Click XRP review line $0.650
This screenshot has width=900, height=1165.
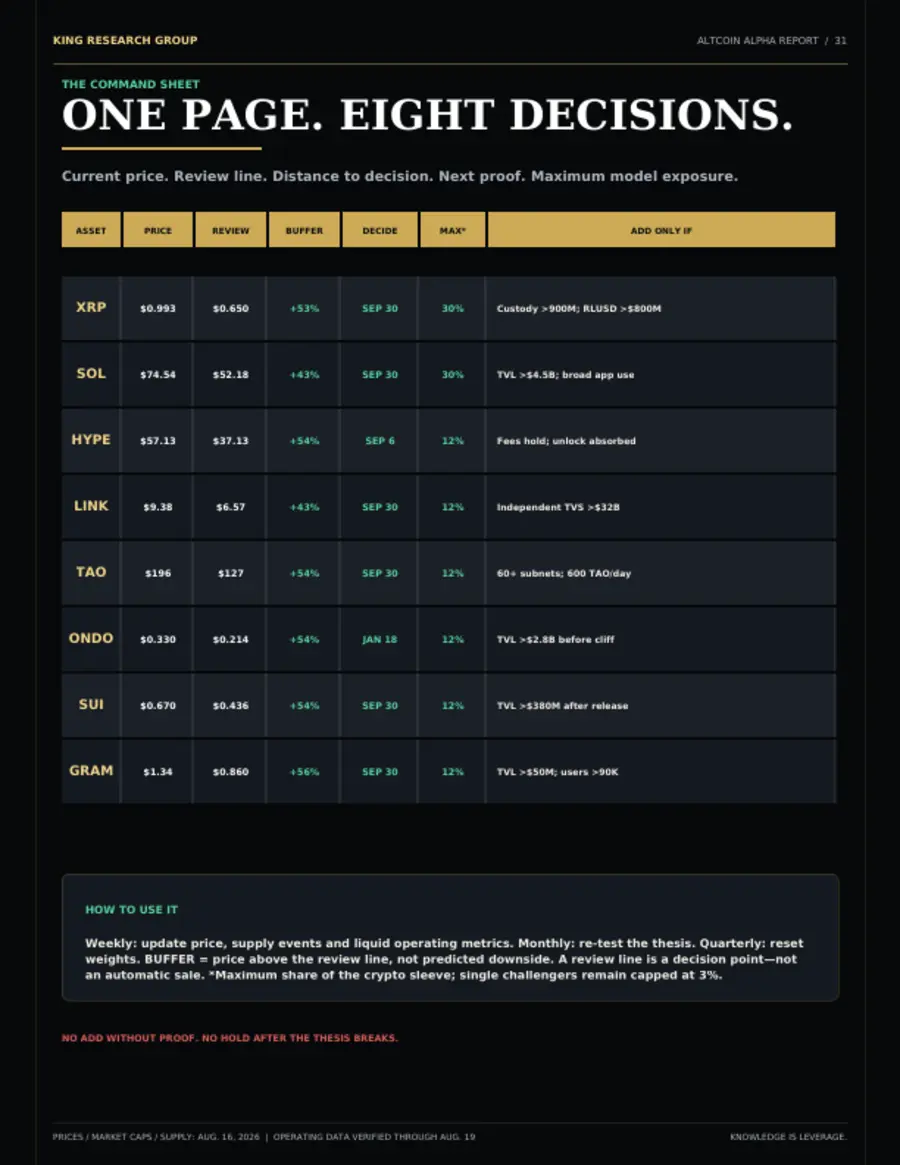[230, 308]
